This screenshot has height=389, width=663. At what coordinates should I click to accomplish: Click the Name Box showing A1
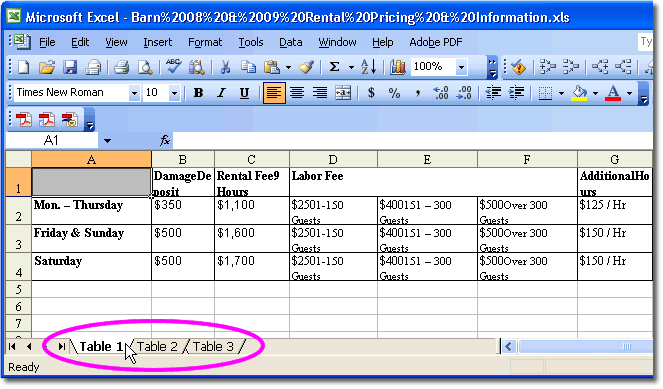click(51, 140)
